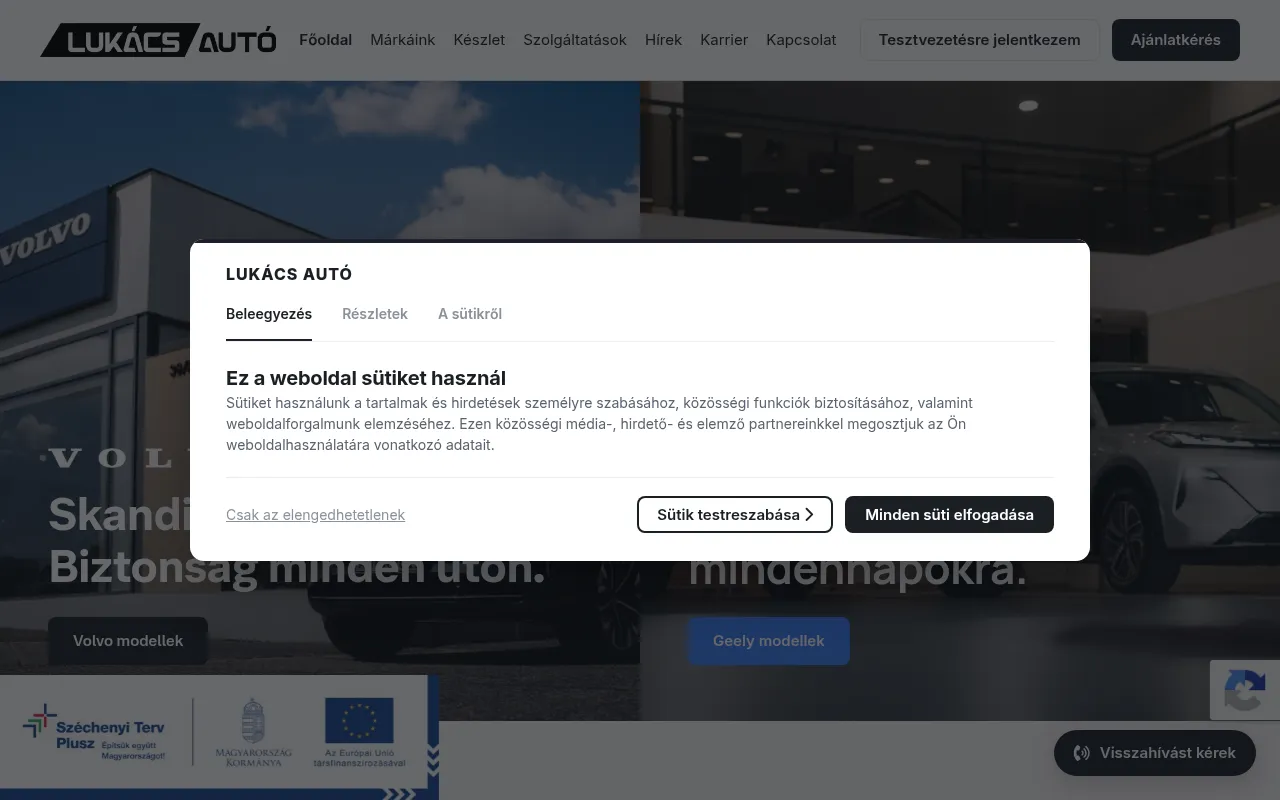The height and width of the screenshot is (800, 1280).
Task: Accept all cookies with Minden süti elfogadása
Action: click(949, 515)
